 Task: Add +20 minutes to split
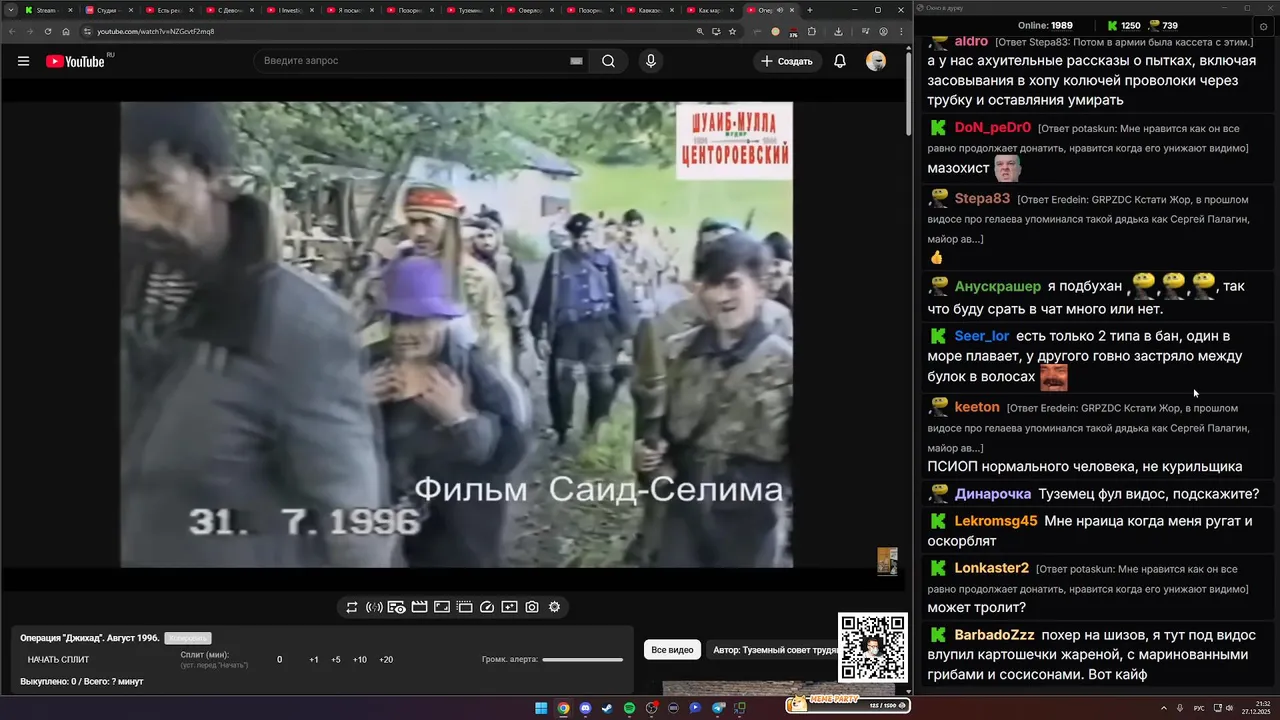tap(386, 660)
